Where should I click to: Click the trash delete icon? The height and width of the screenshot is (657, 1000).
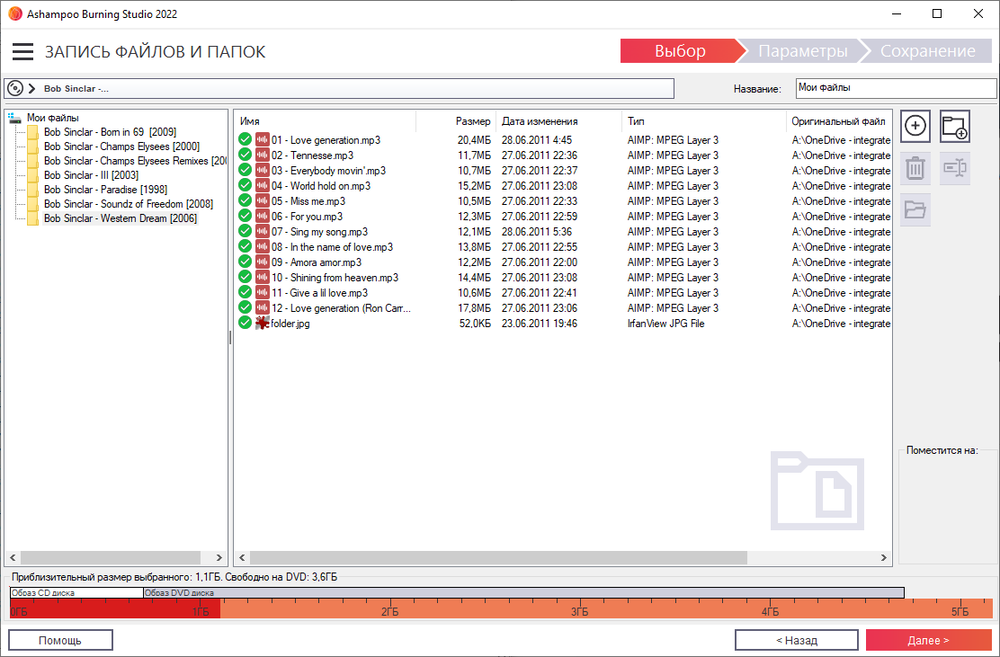click(915, 168)
